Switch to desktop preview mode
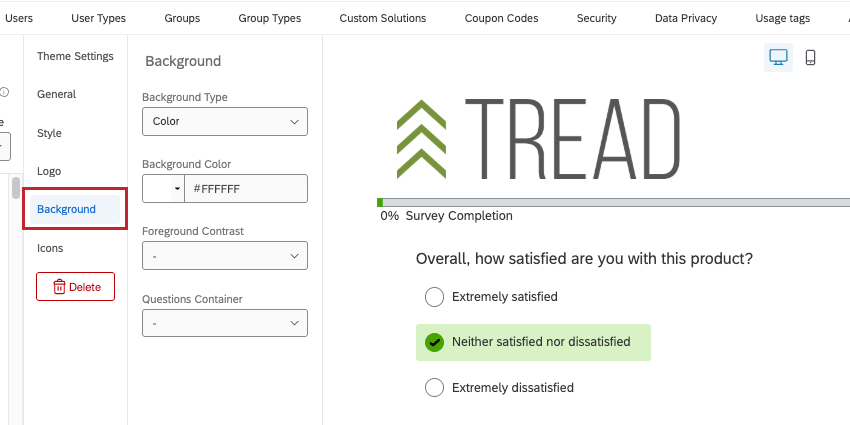 click(778, 58)
